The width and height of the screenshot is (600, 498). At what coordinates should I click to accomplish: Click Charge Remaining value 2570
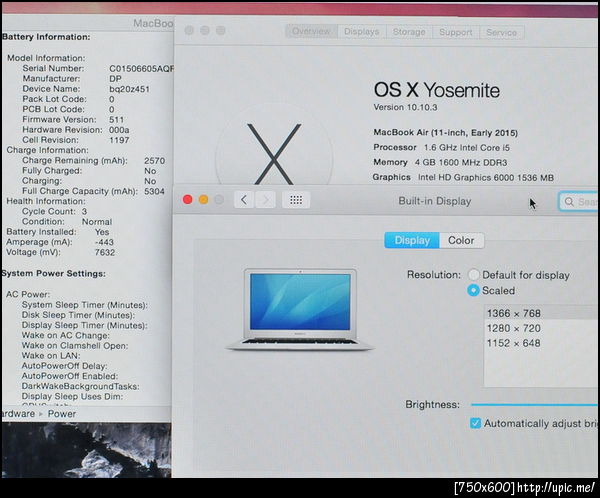[154, 160]
